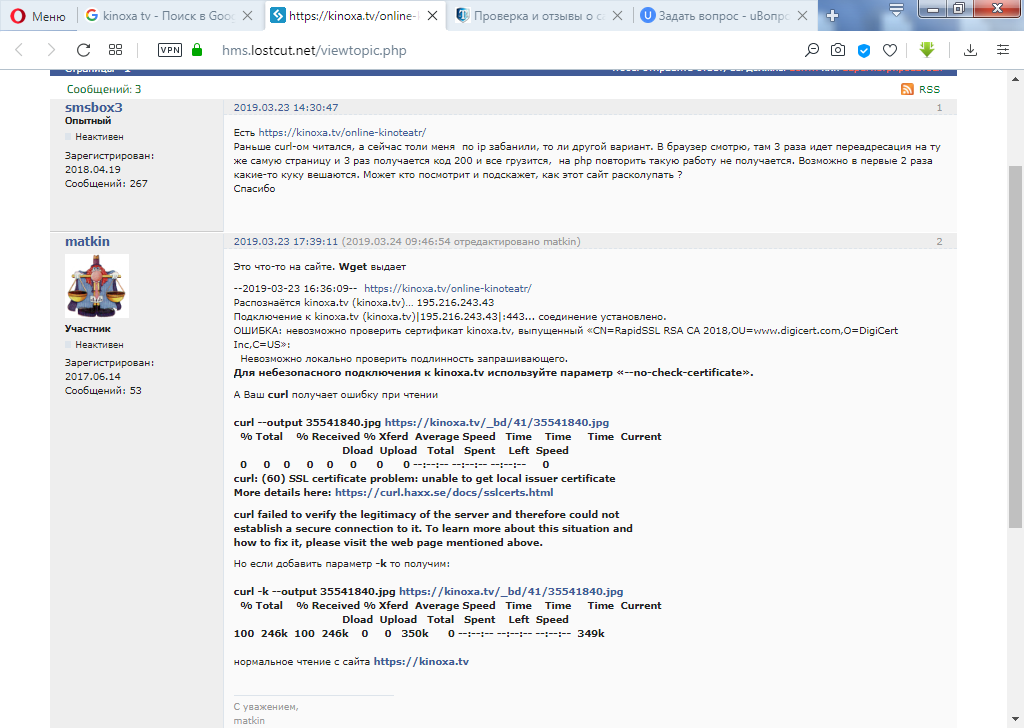Click post number 2 label
This screenshot has height=728, width=1024.
coord(939,242)
